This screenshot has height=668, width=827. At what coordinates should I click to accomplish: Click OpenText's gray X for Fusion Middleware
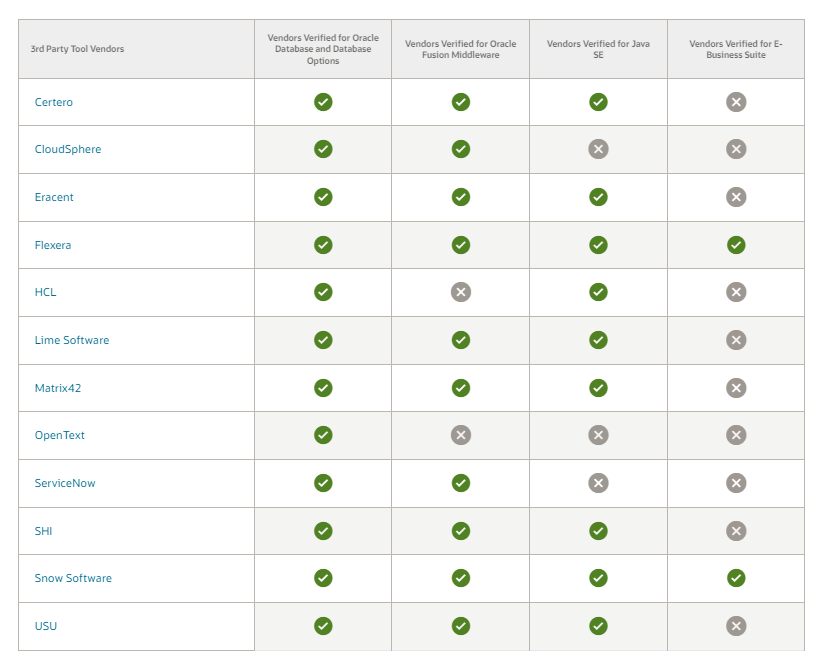pos(461,435)
